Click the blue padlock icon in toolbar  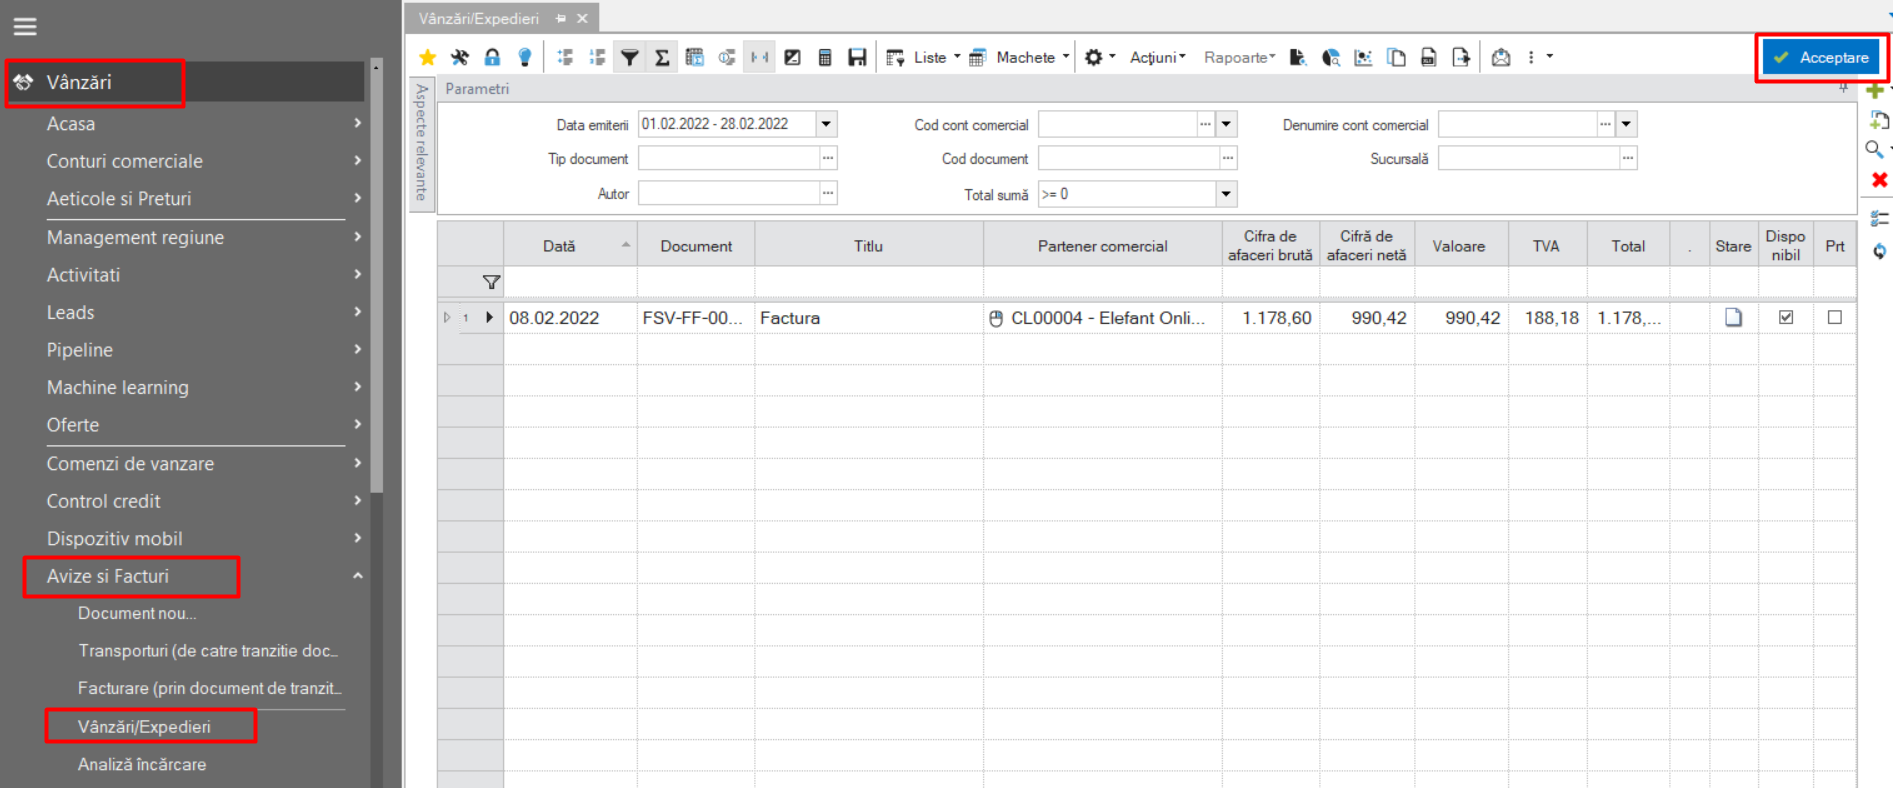492,58
